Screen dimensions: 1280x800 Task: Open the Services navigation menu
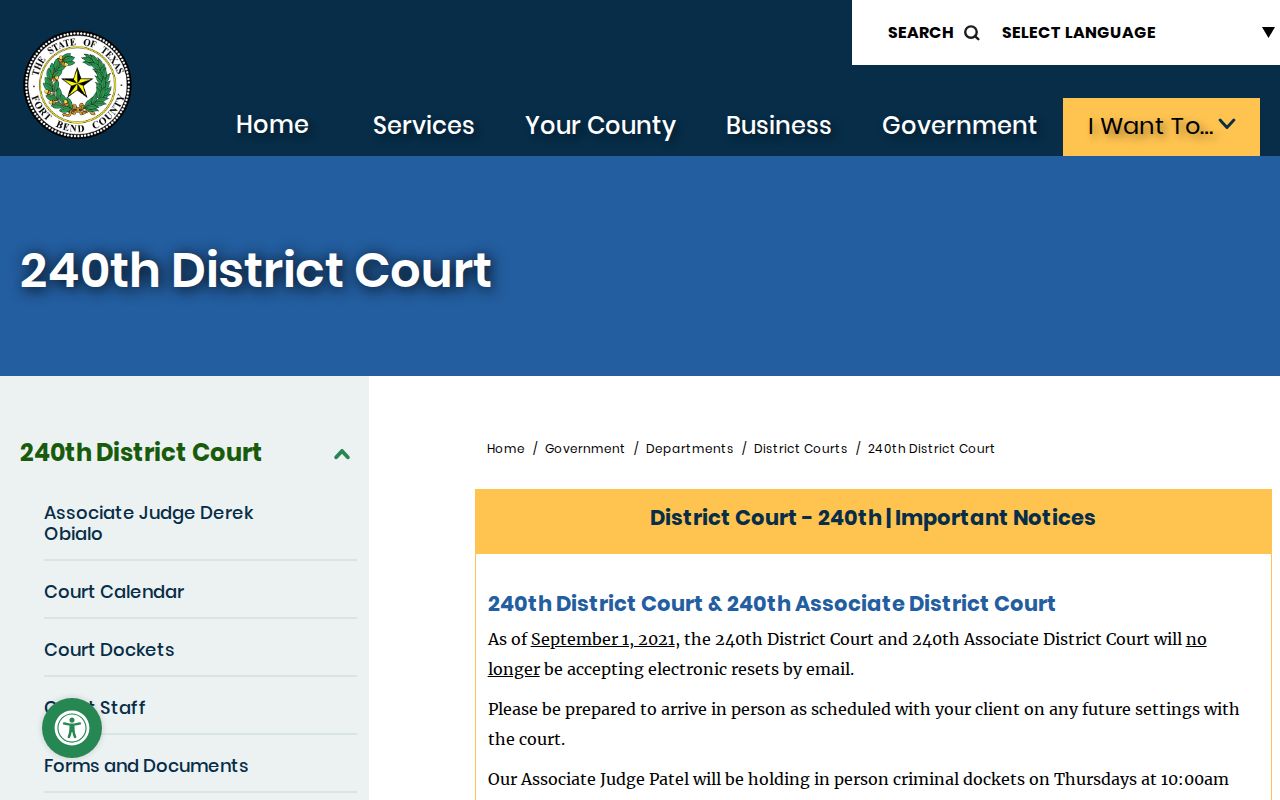424,125
